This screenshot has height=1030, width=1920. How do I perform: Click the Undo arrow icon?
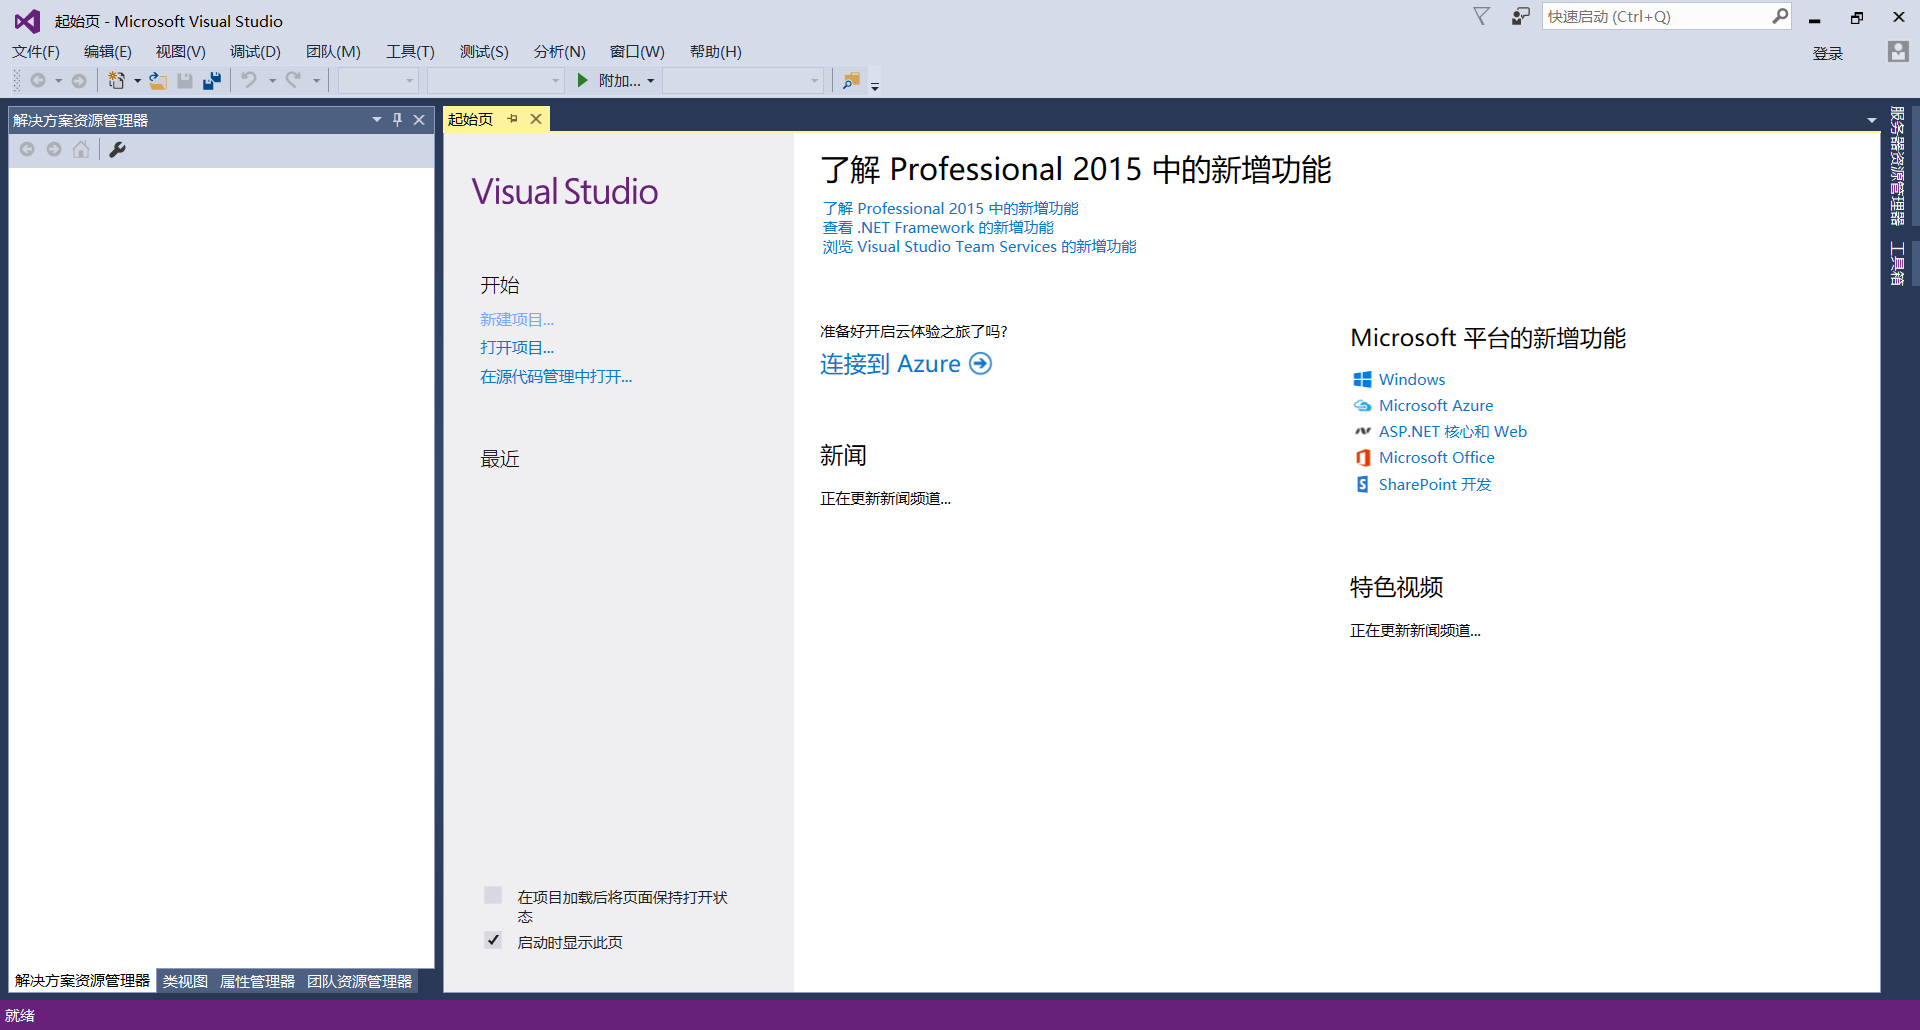[x=249, y=80]
